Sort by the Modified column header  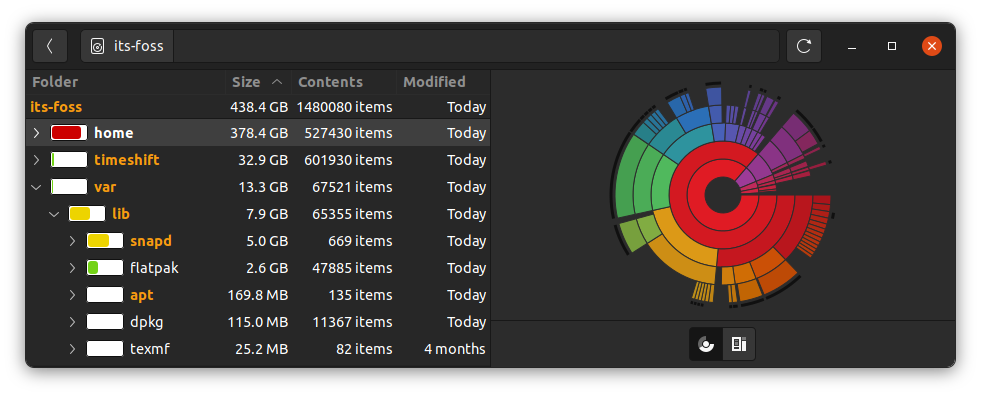(443, 82)
